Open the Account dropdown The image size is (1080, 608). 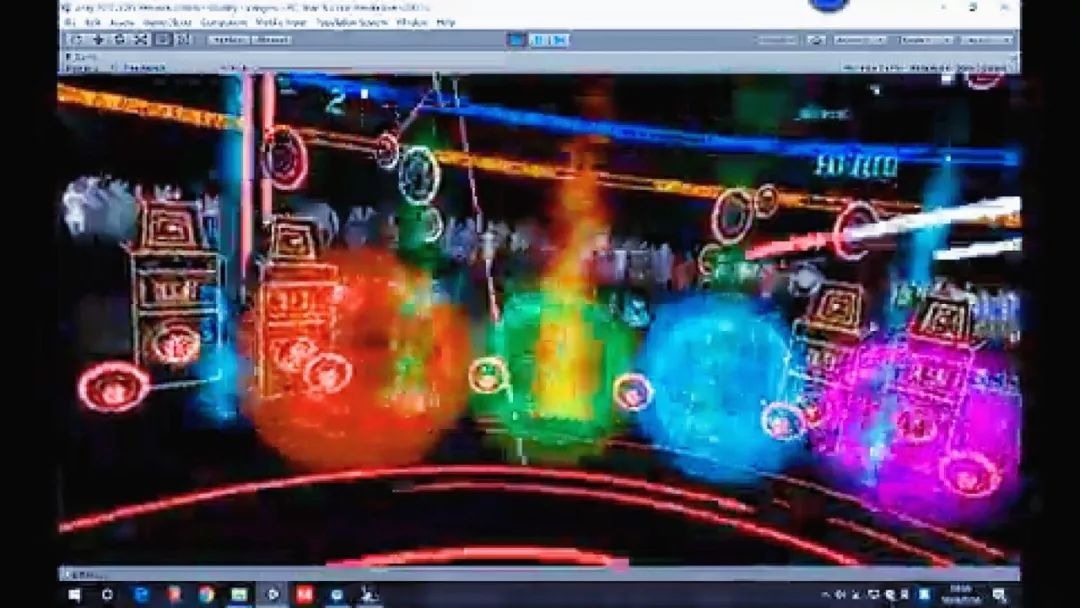(860, 40)
